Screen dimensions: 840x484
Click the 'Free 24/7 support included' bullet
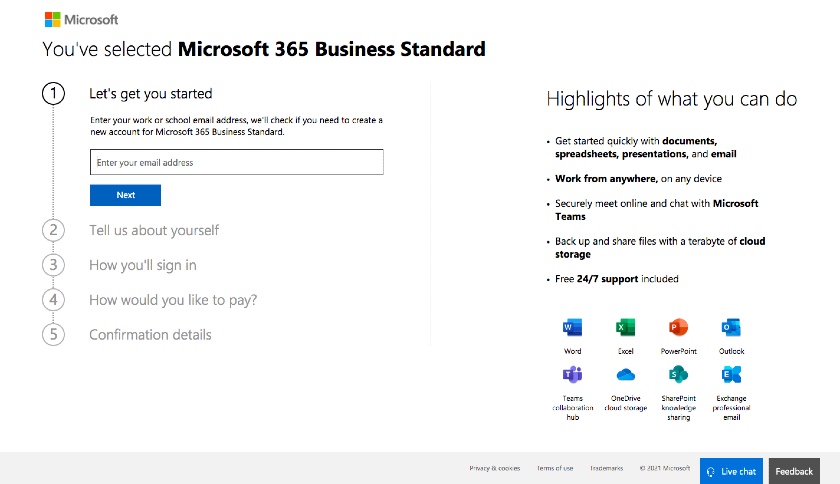[617, 279]
